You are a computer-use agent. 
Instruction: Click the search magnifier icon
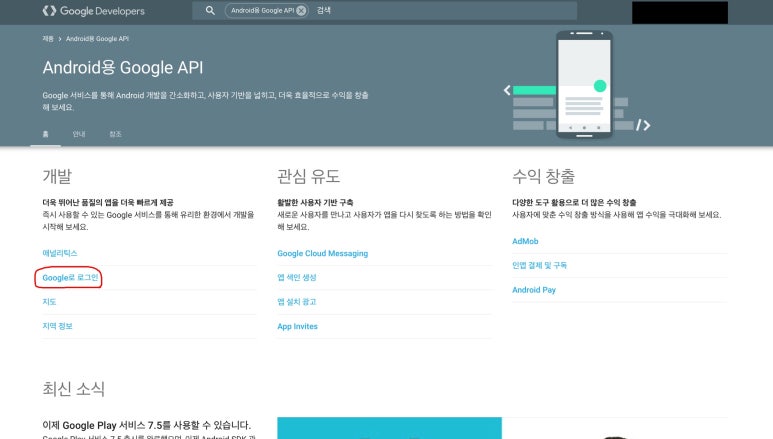coord(210,10)
